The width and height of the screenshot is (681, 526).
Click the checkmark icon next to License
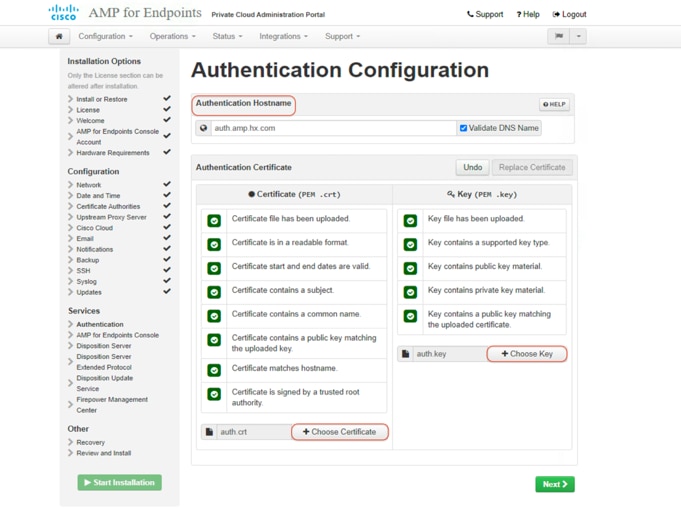167,109
